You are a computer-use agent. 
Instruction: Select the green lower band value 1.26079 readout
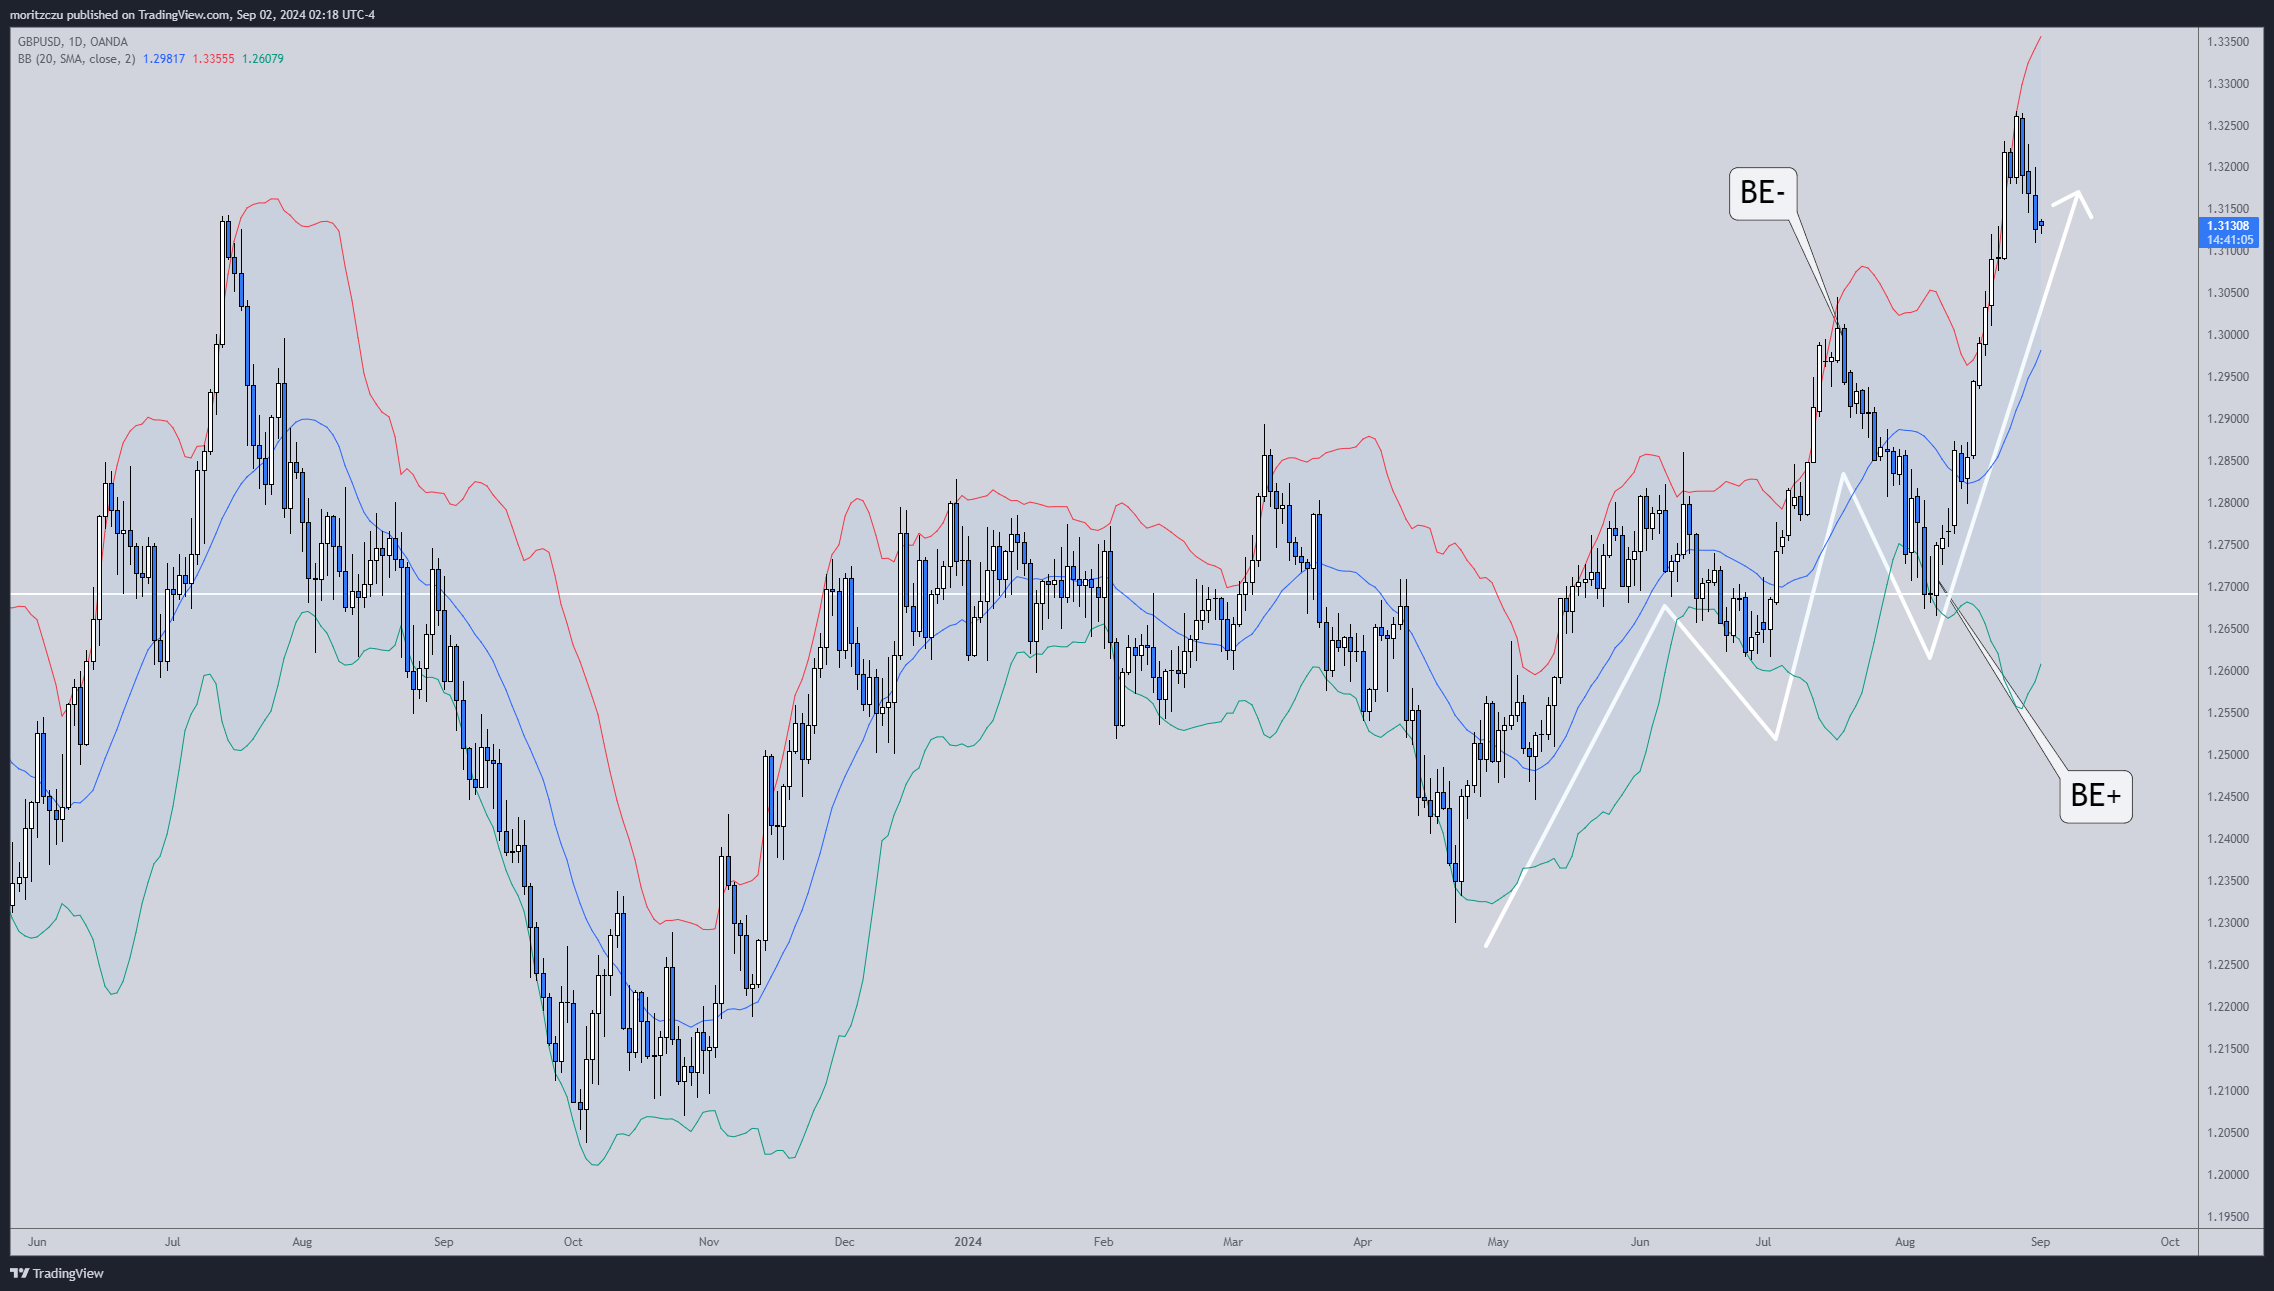click(261, 59)
